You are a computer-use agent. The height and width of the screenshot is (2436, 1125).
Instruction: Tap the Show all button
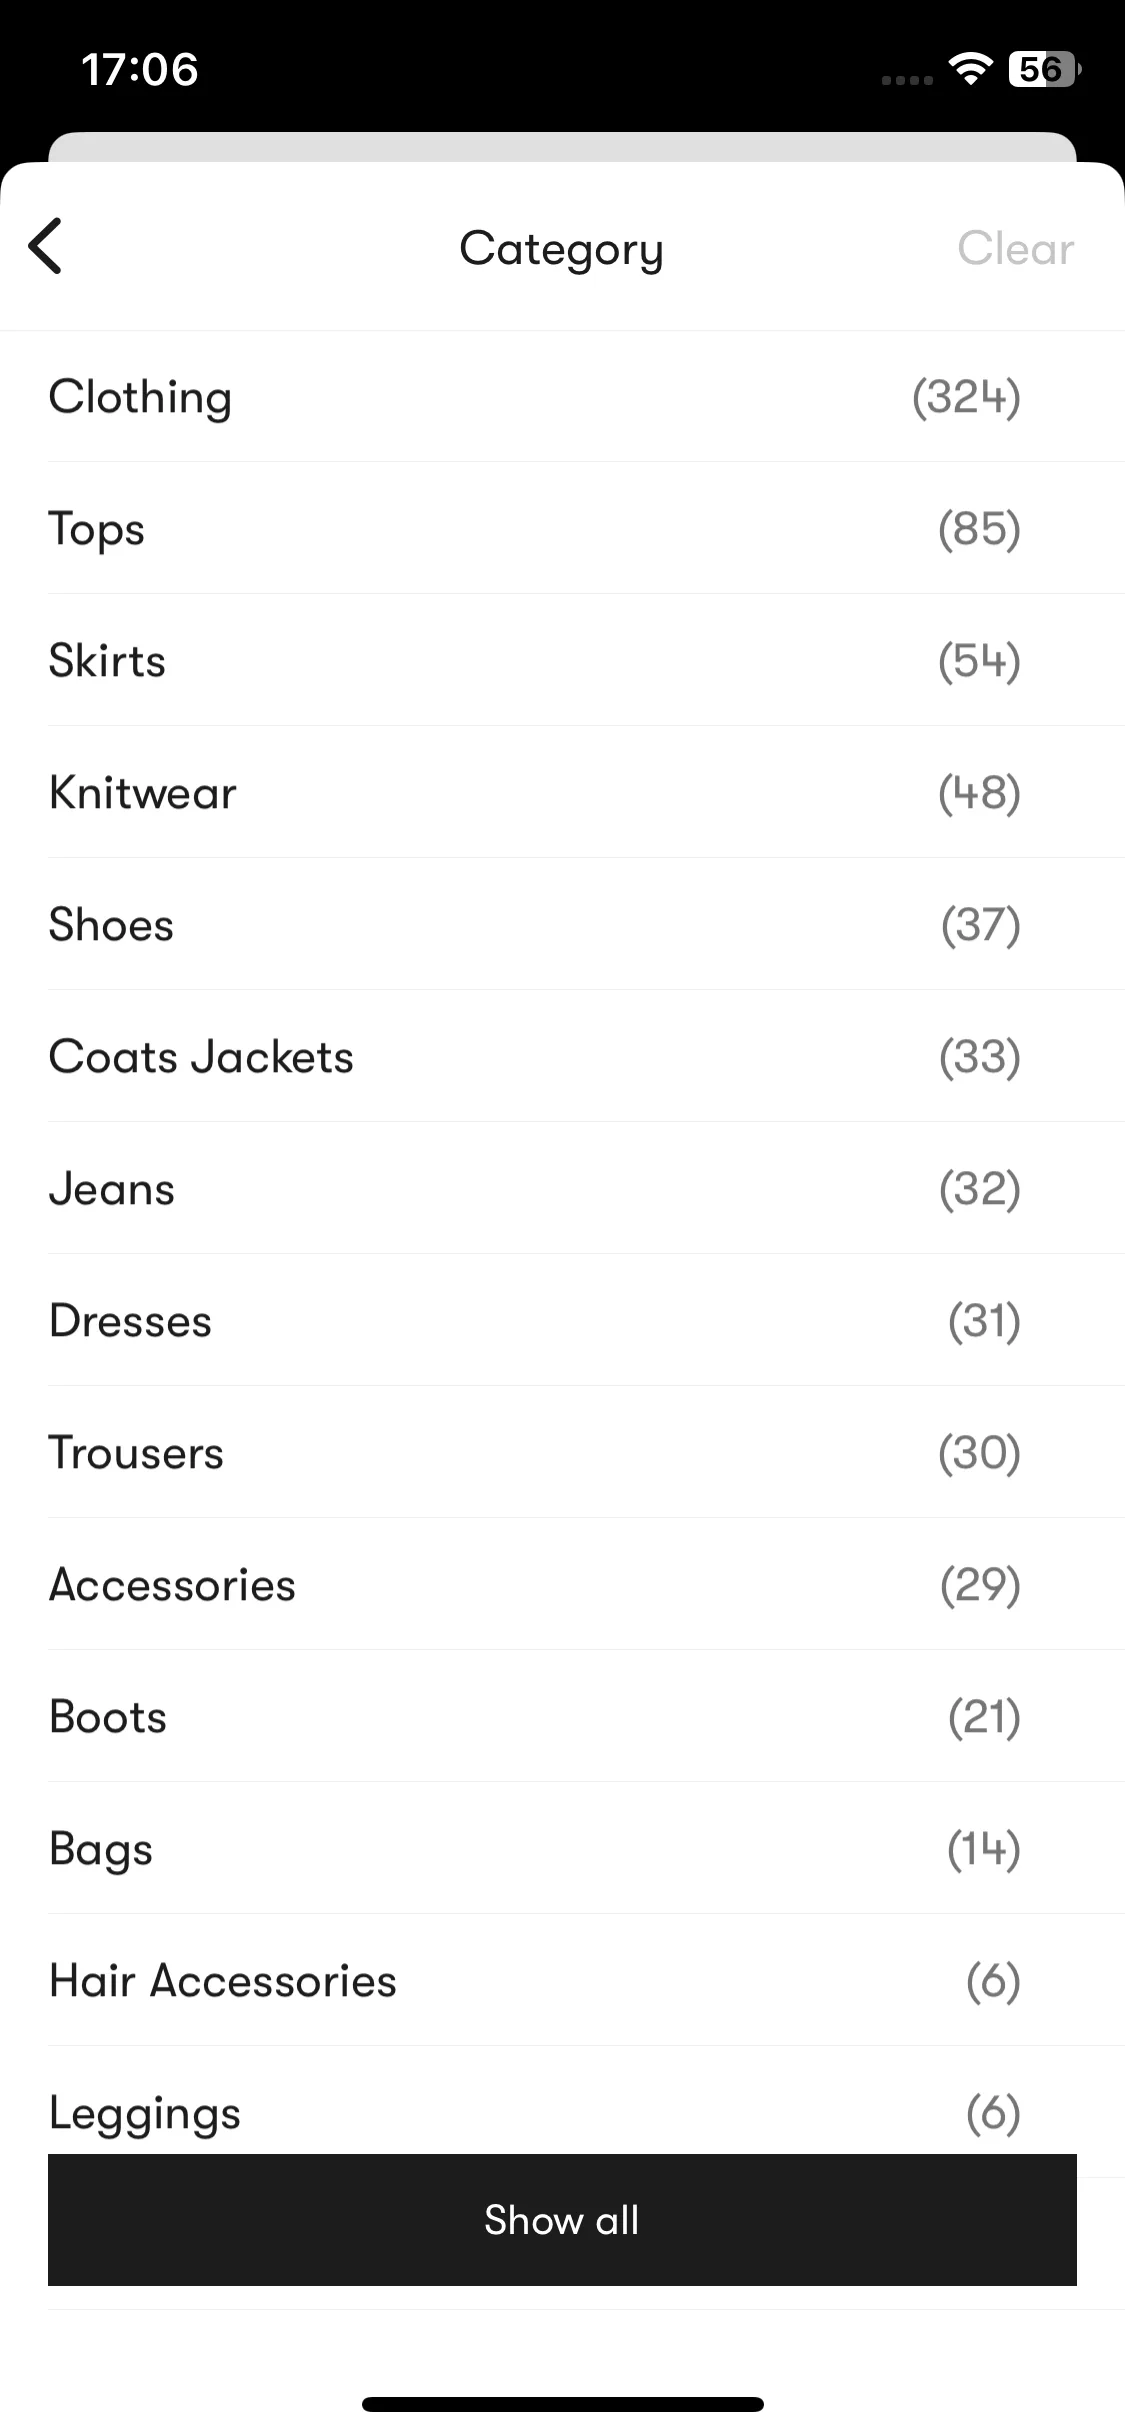tap(562, 2219)
